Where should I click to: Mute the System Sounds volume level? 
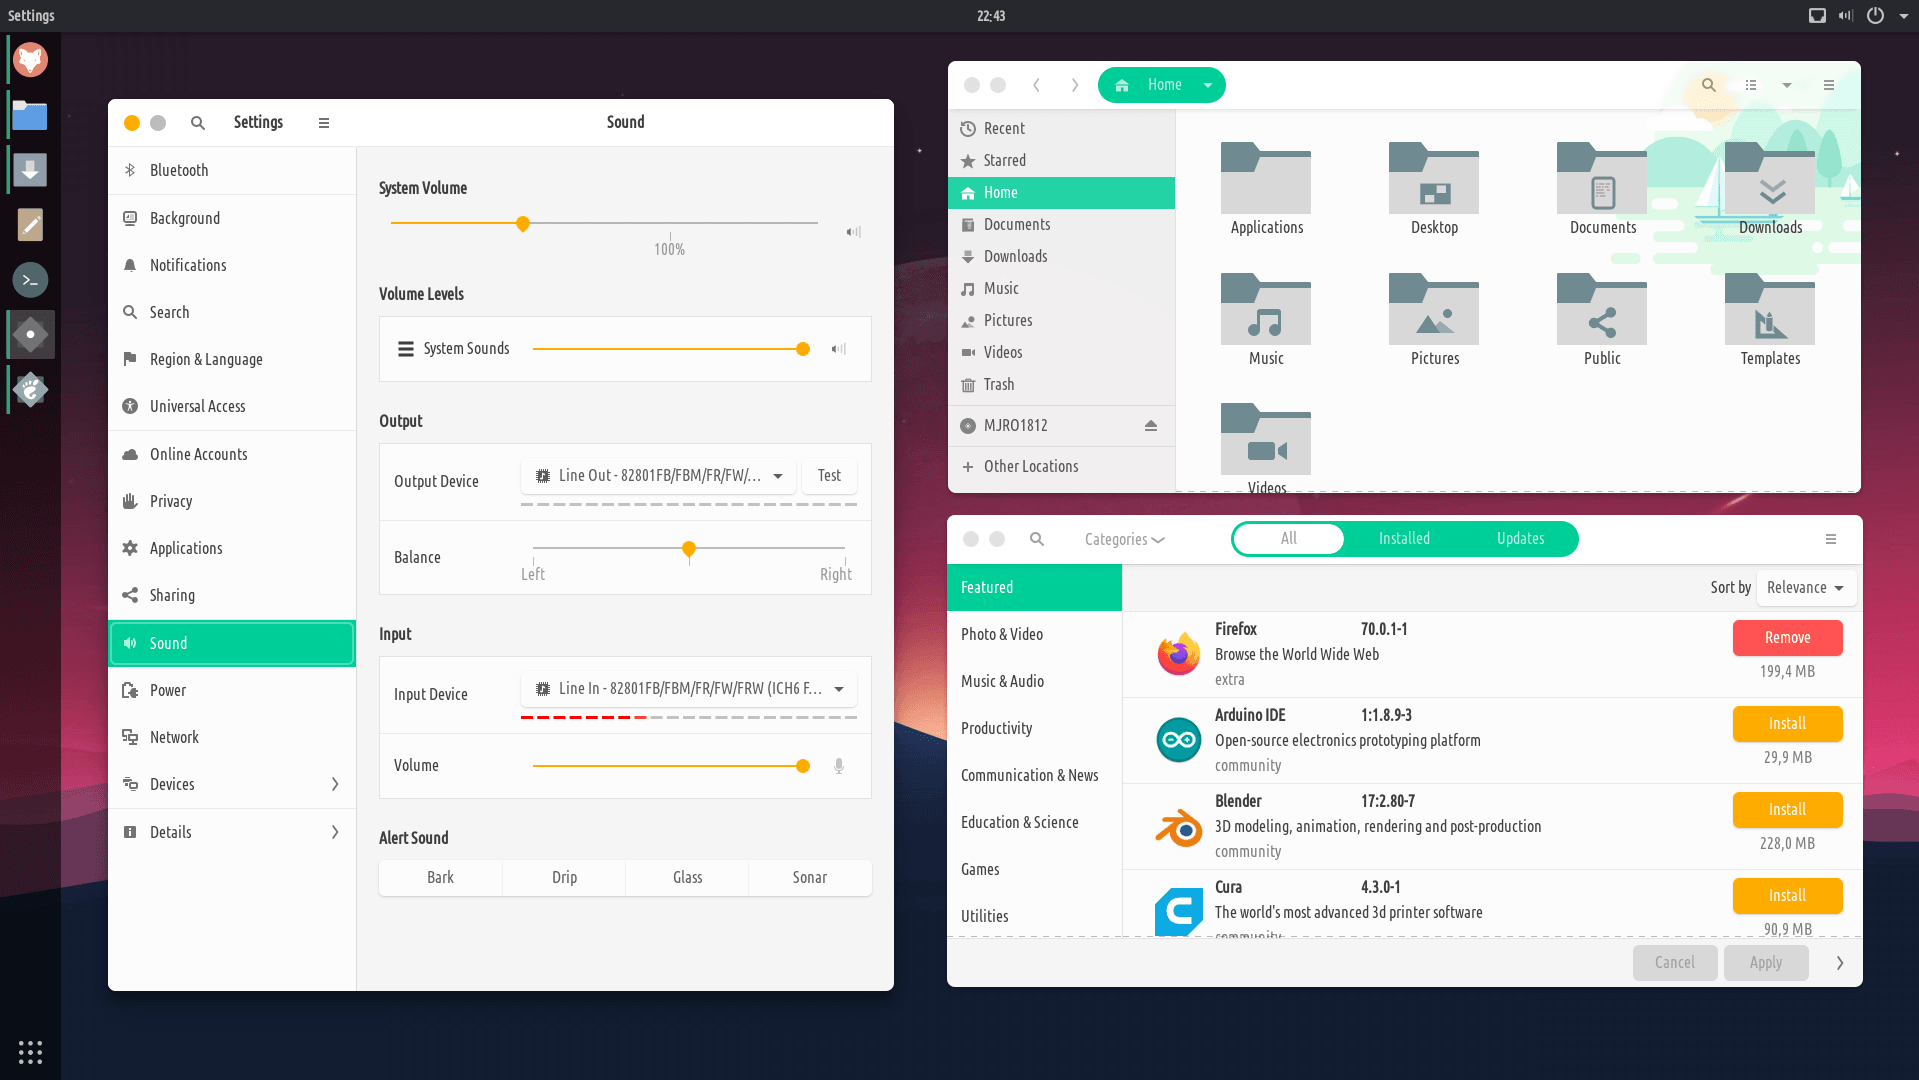click(839, 349)
